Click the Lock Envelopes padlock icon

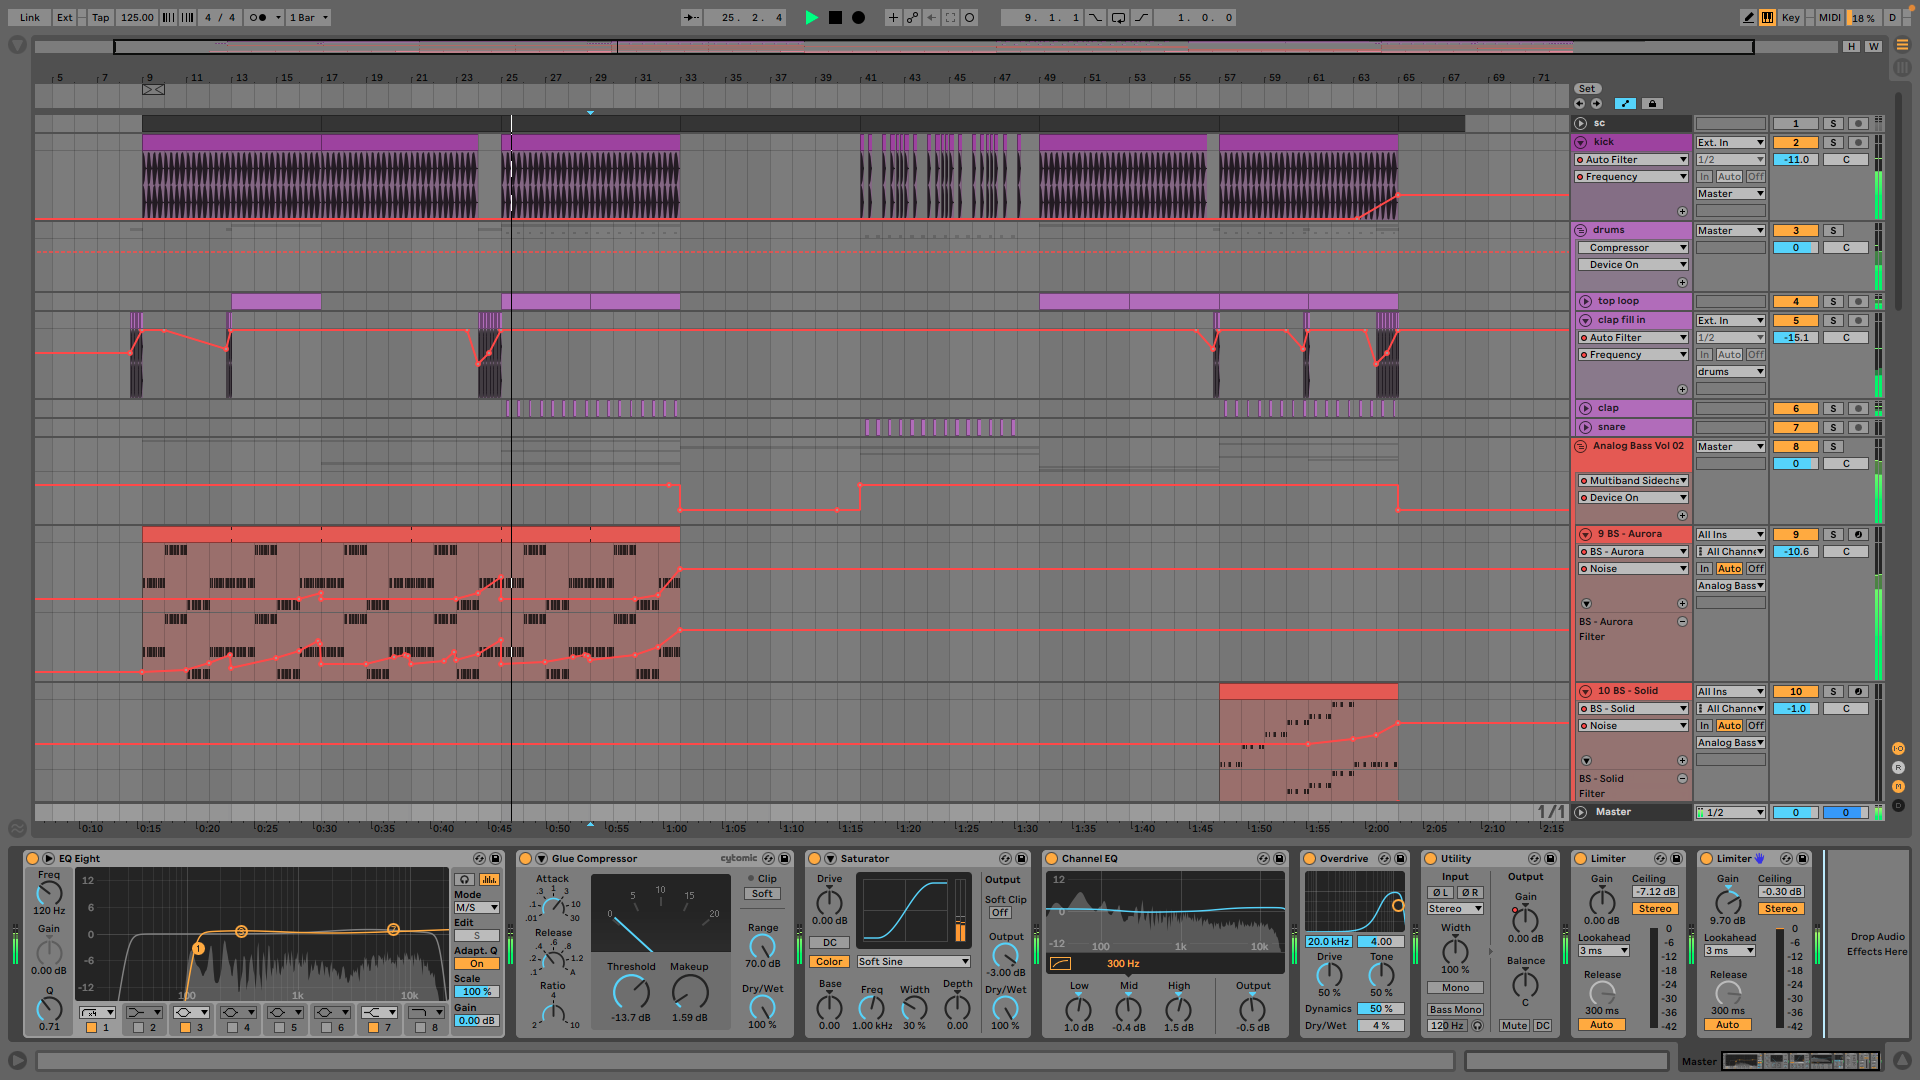1652,104
